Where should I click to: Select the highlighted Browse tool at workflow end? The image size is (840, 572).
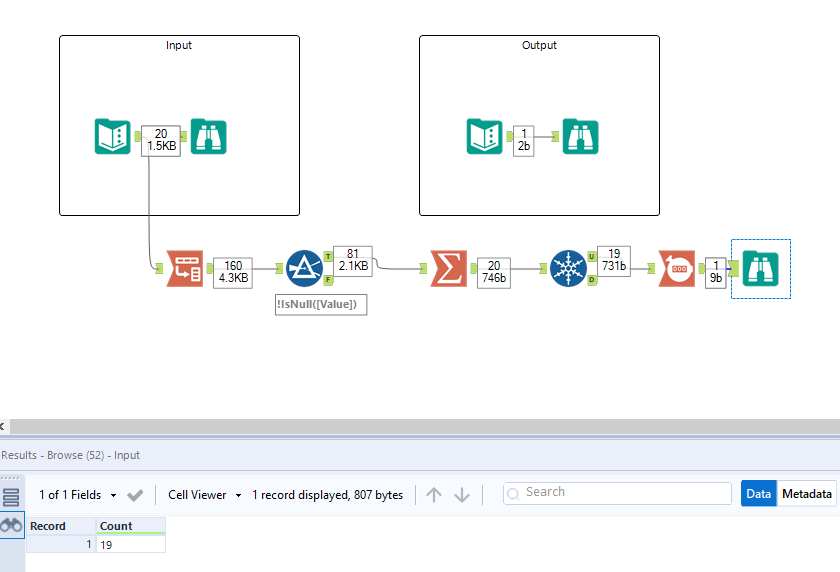pyautogui.click(x=760, y=268)
